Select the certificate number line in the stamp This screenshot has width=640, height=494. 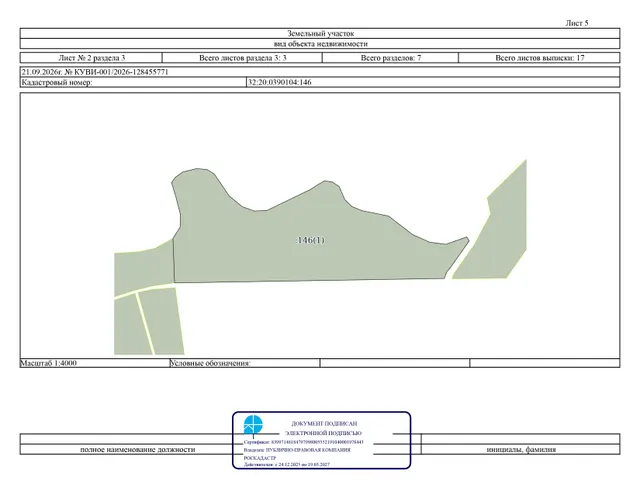point(303,442)
